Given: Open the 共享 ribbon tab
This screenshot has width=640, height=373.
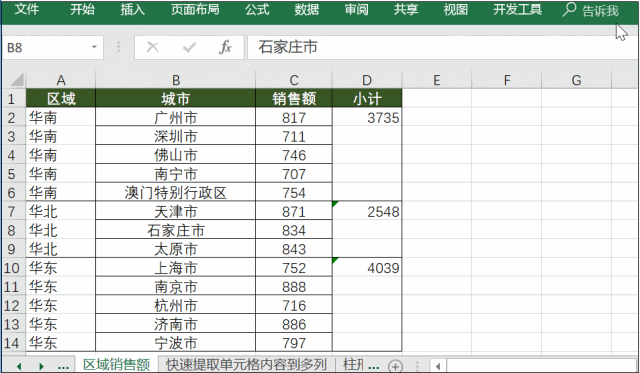Looking at the screenshot, I should [406, 9].
